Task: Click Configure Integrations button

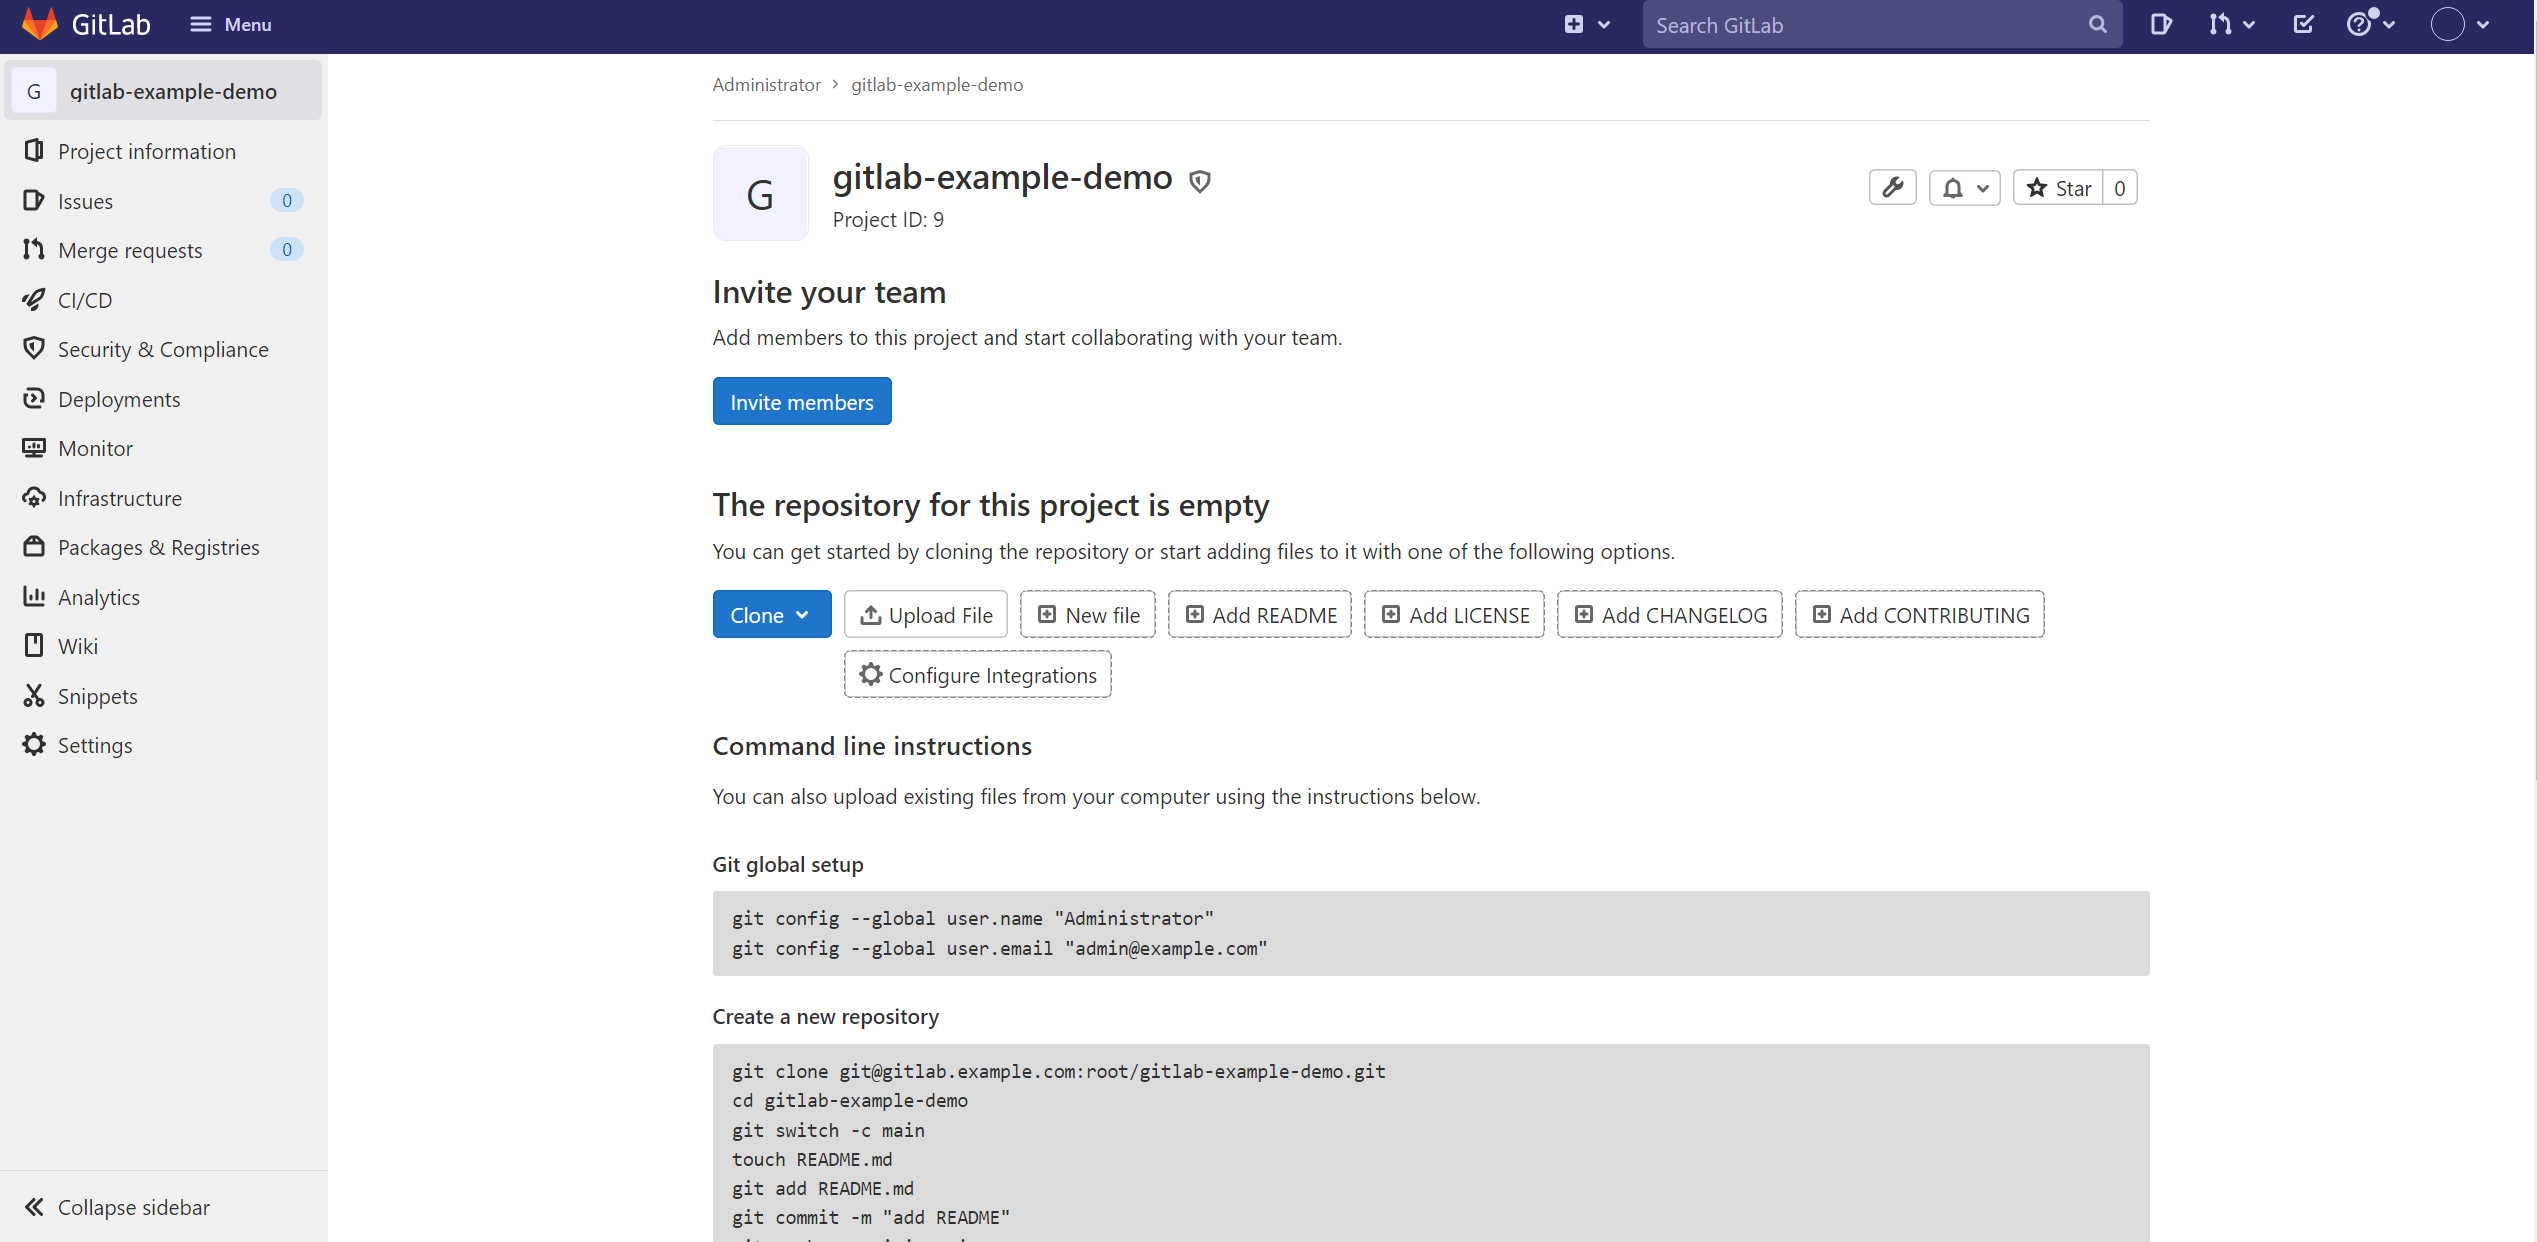Action: (x=978, y=674)
